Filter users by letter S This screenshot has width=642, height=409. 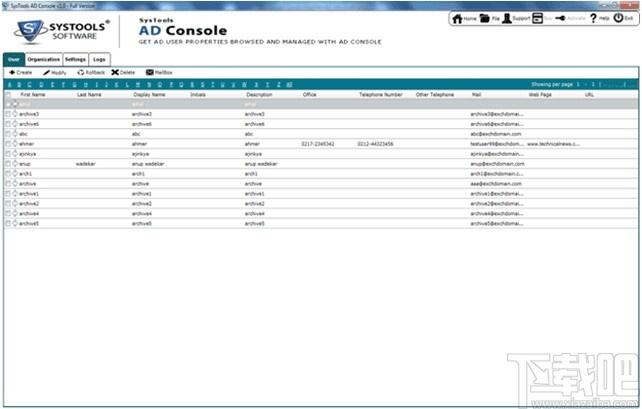tap(202, 85)
